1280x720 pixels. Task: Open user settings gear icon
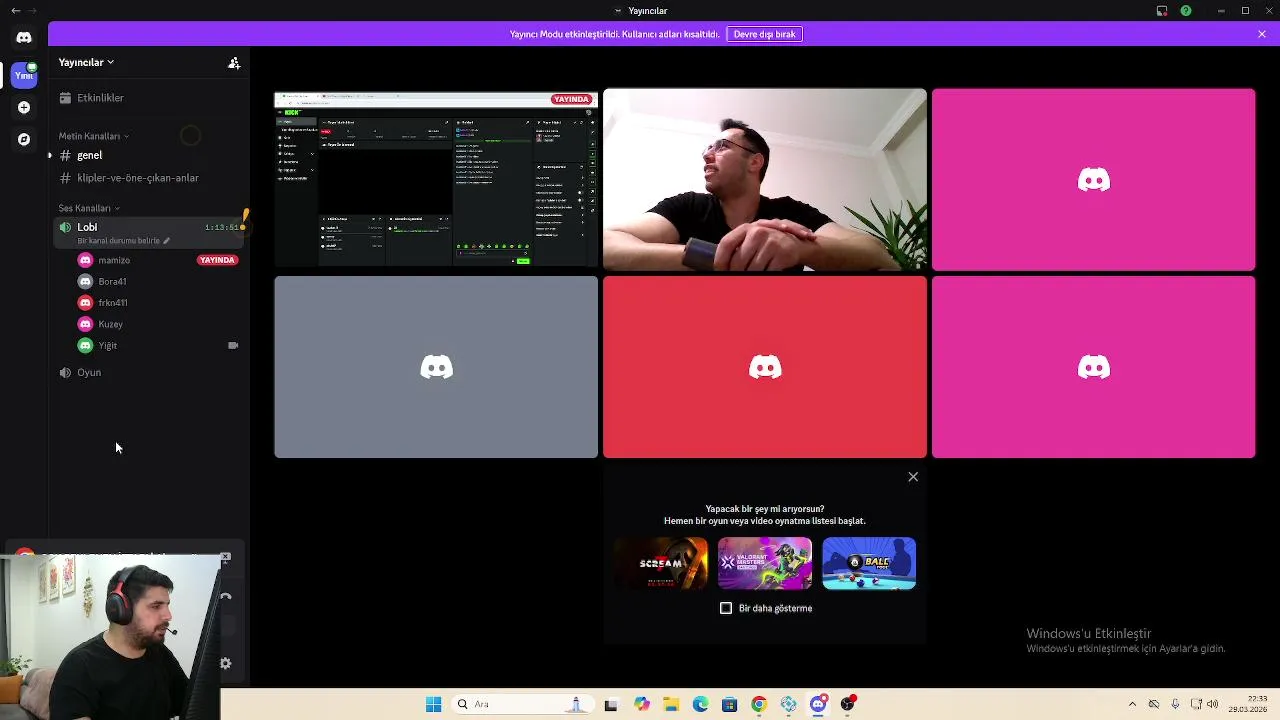[x=226, y=663]
